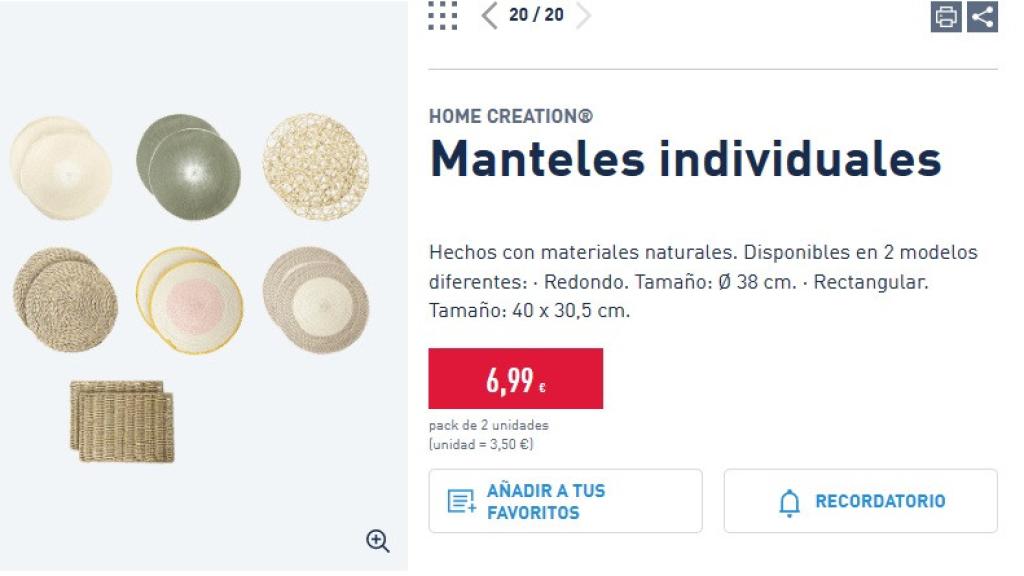The image size is (1024, 576).
Task: Click the RECORDATORIO button
Action: tap(860, 500)
